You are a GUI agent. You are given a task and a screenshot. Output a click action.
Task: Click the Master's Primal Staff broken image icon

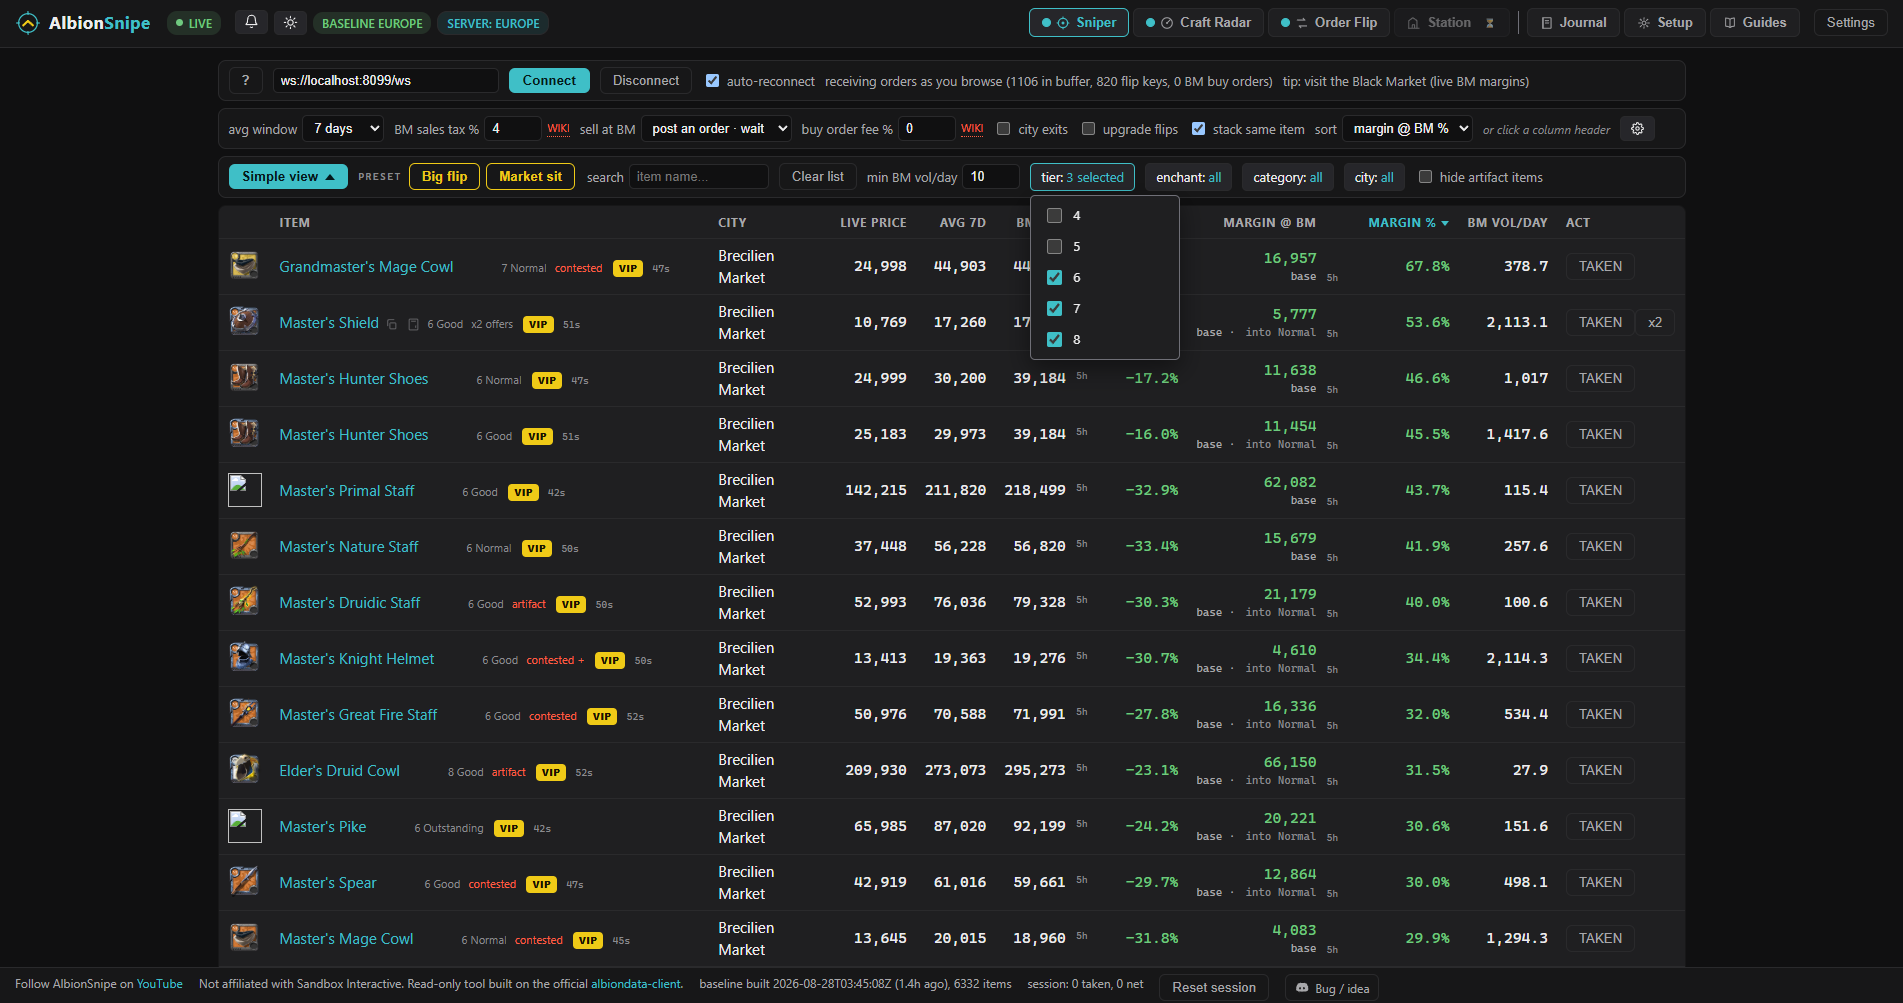point(244,490)
